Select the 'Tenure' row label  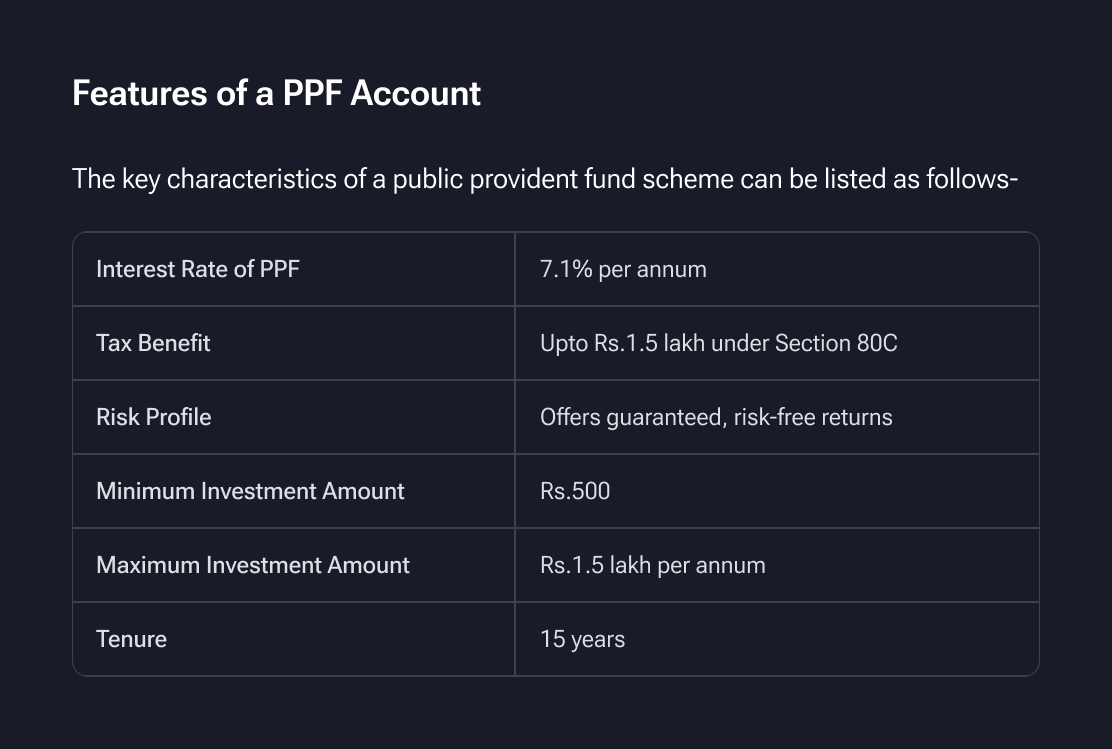131,639
